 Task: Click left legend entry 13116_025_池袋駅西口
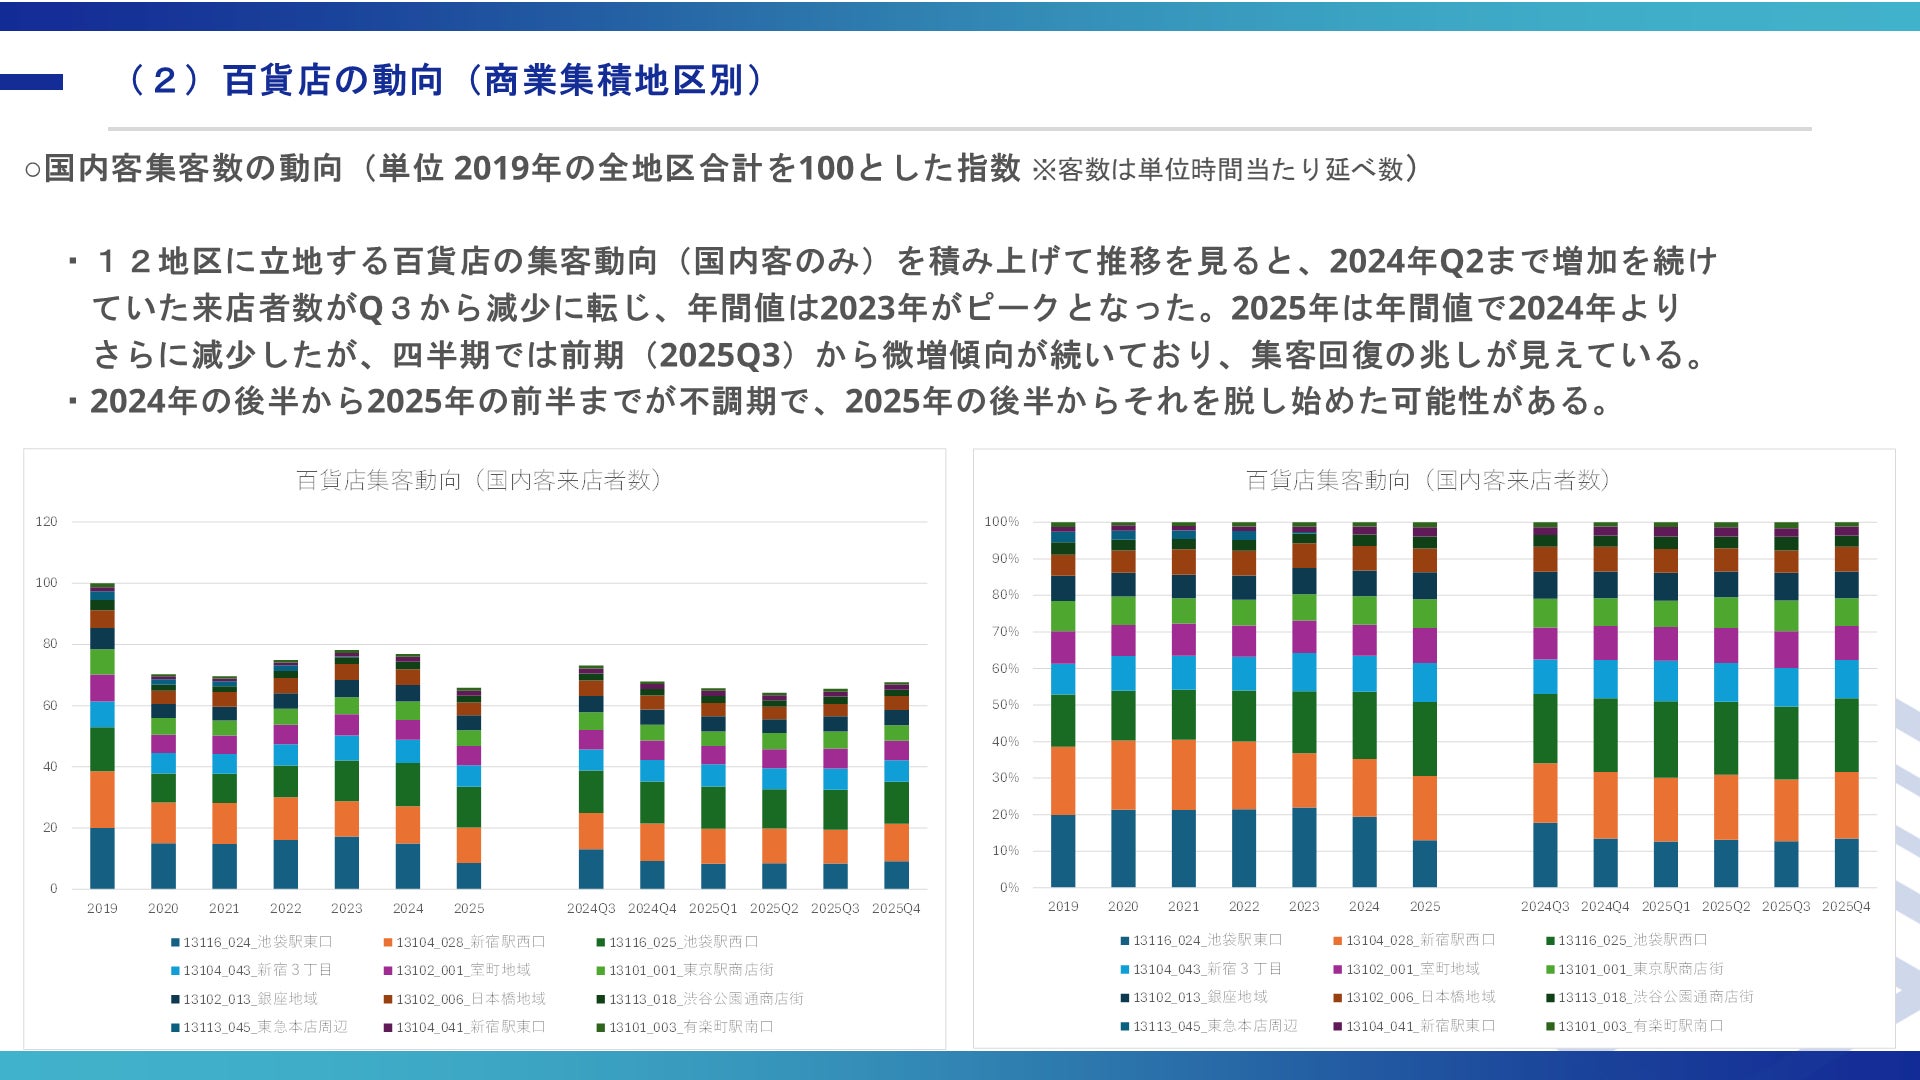(x=684, y=942)
